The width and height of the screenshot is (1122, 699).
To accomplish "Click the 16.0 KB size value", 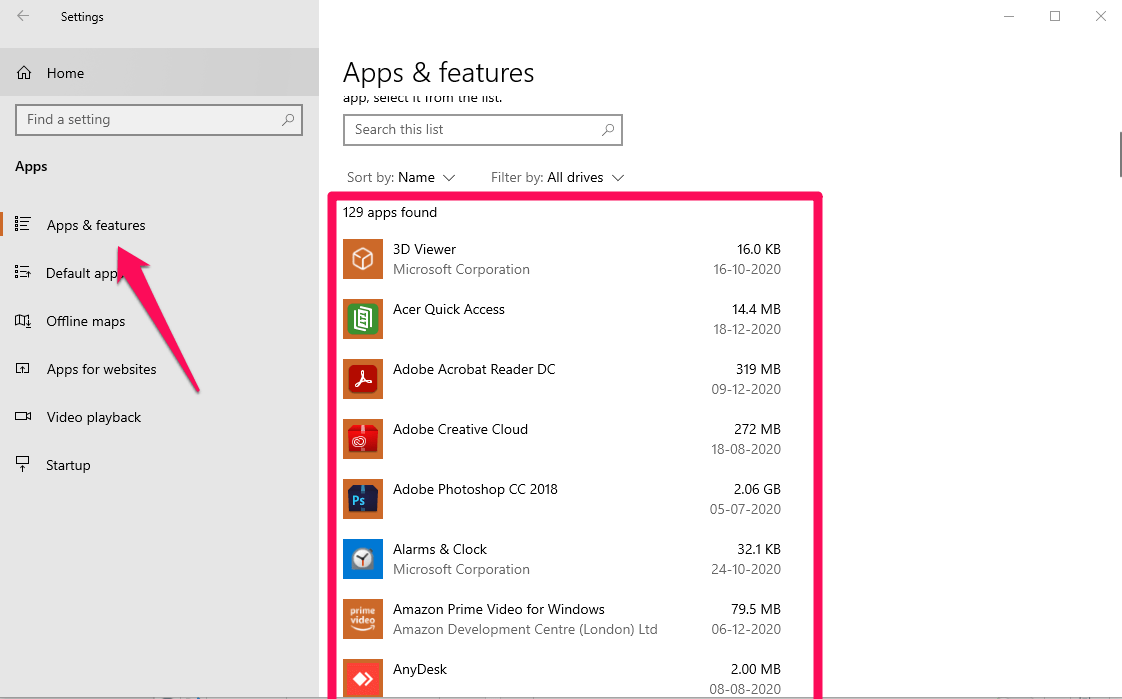I will coord(758,249).
